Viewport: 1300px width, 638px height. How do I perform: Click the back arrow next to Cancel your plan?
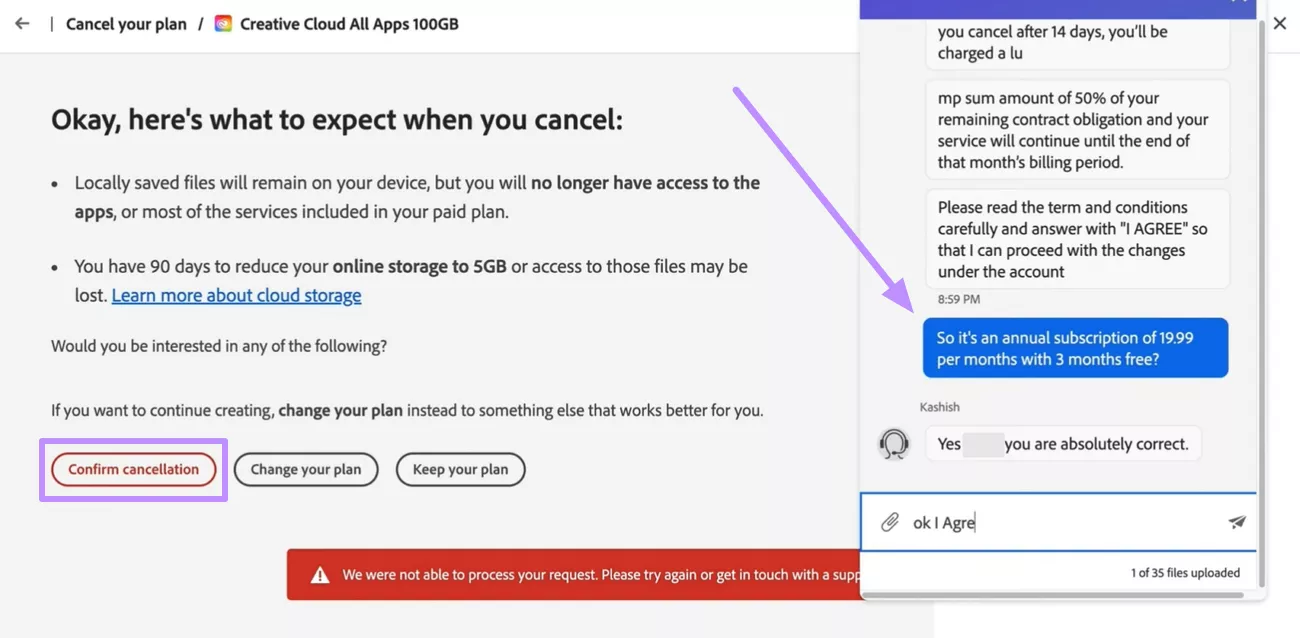pos(22,23)
